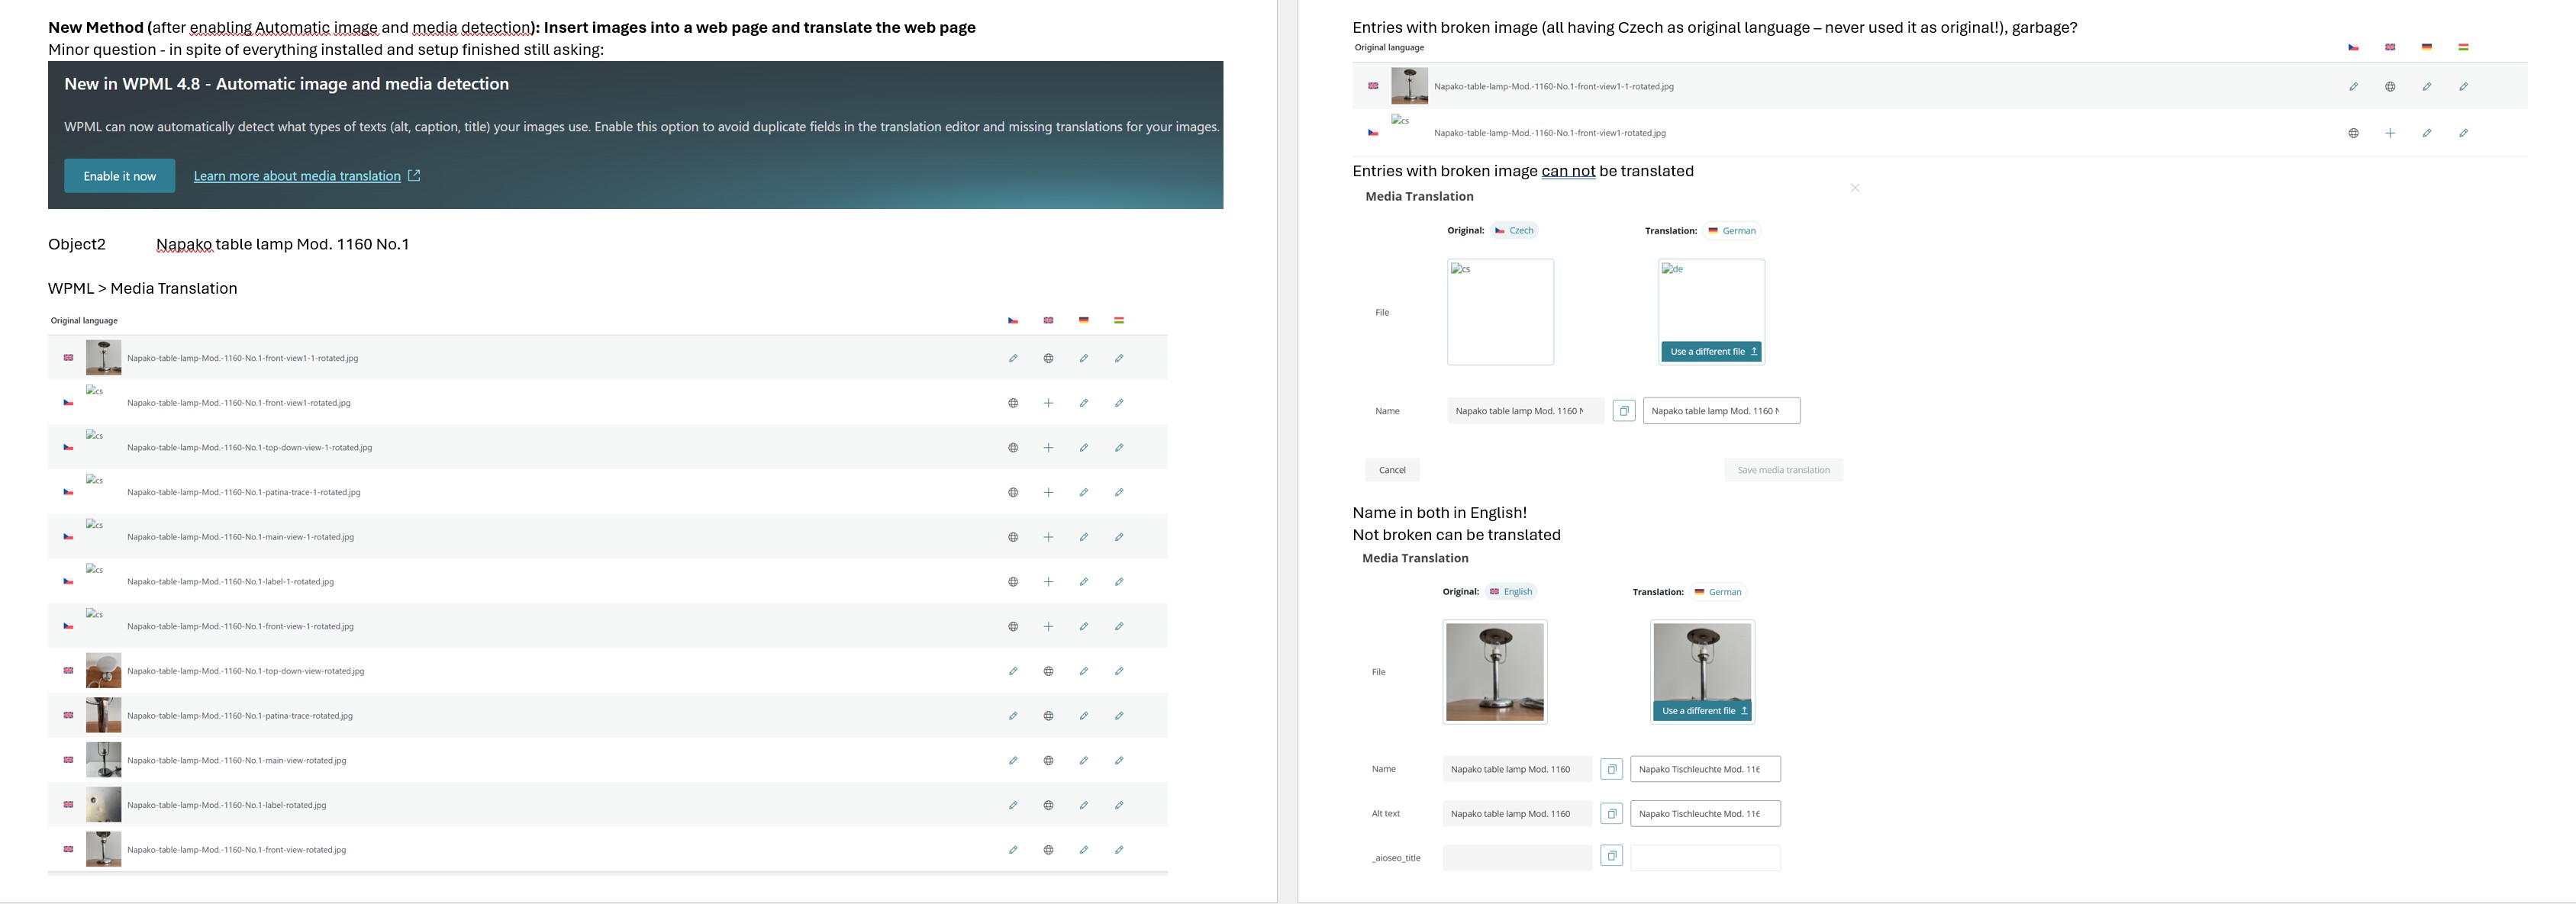
Task: Click Cancel in Media Translation dialog
Action: point(1392,470)
